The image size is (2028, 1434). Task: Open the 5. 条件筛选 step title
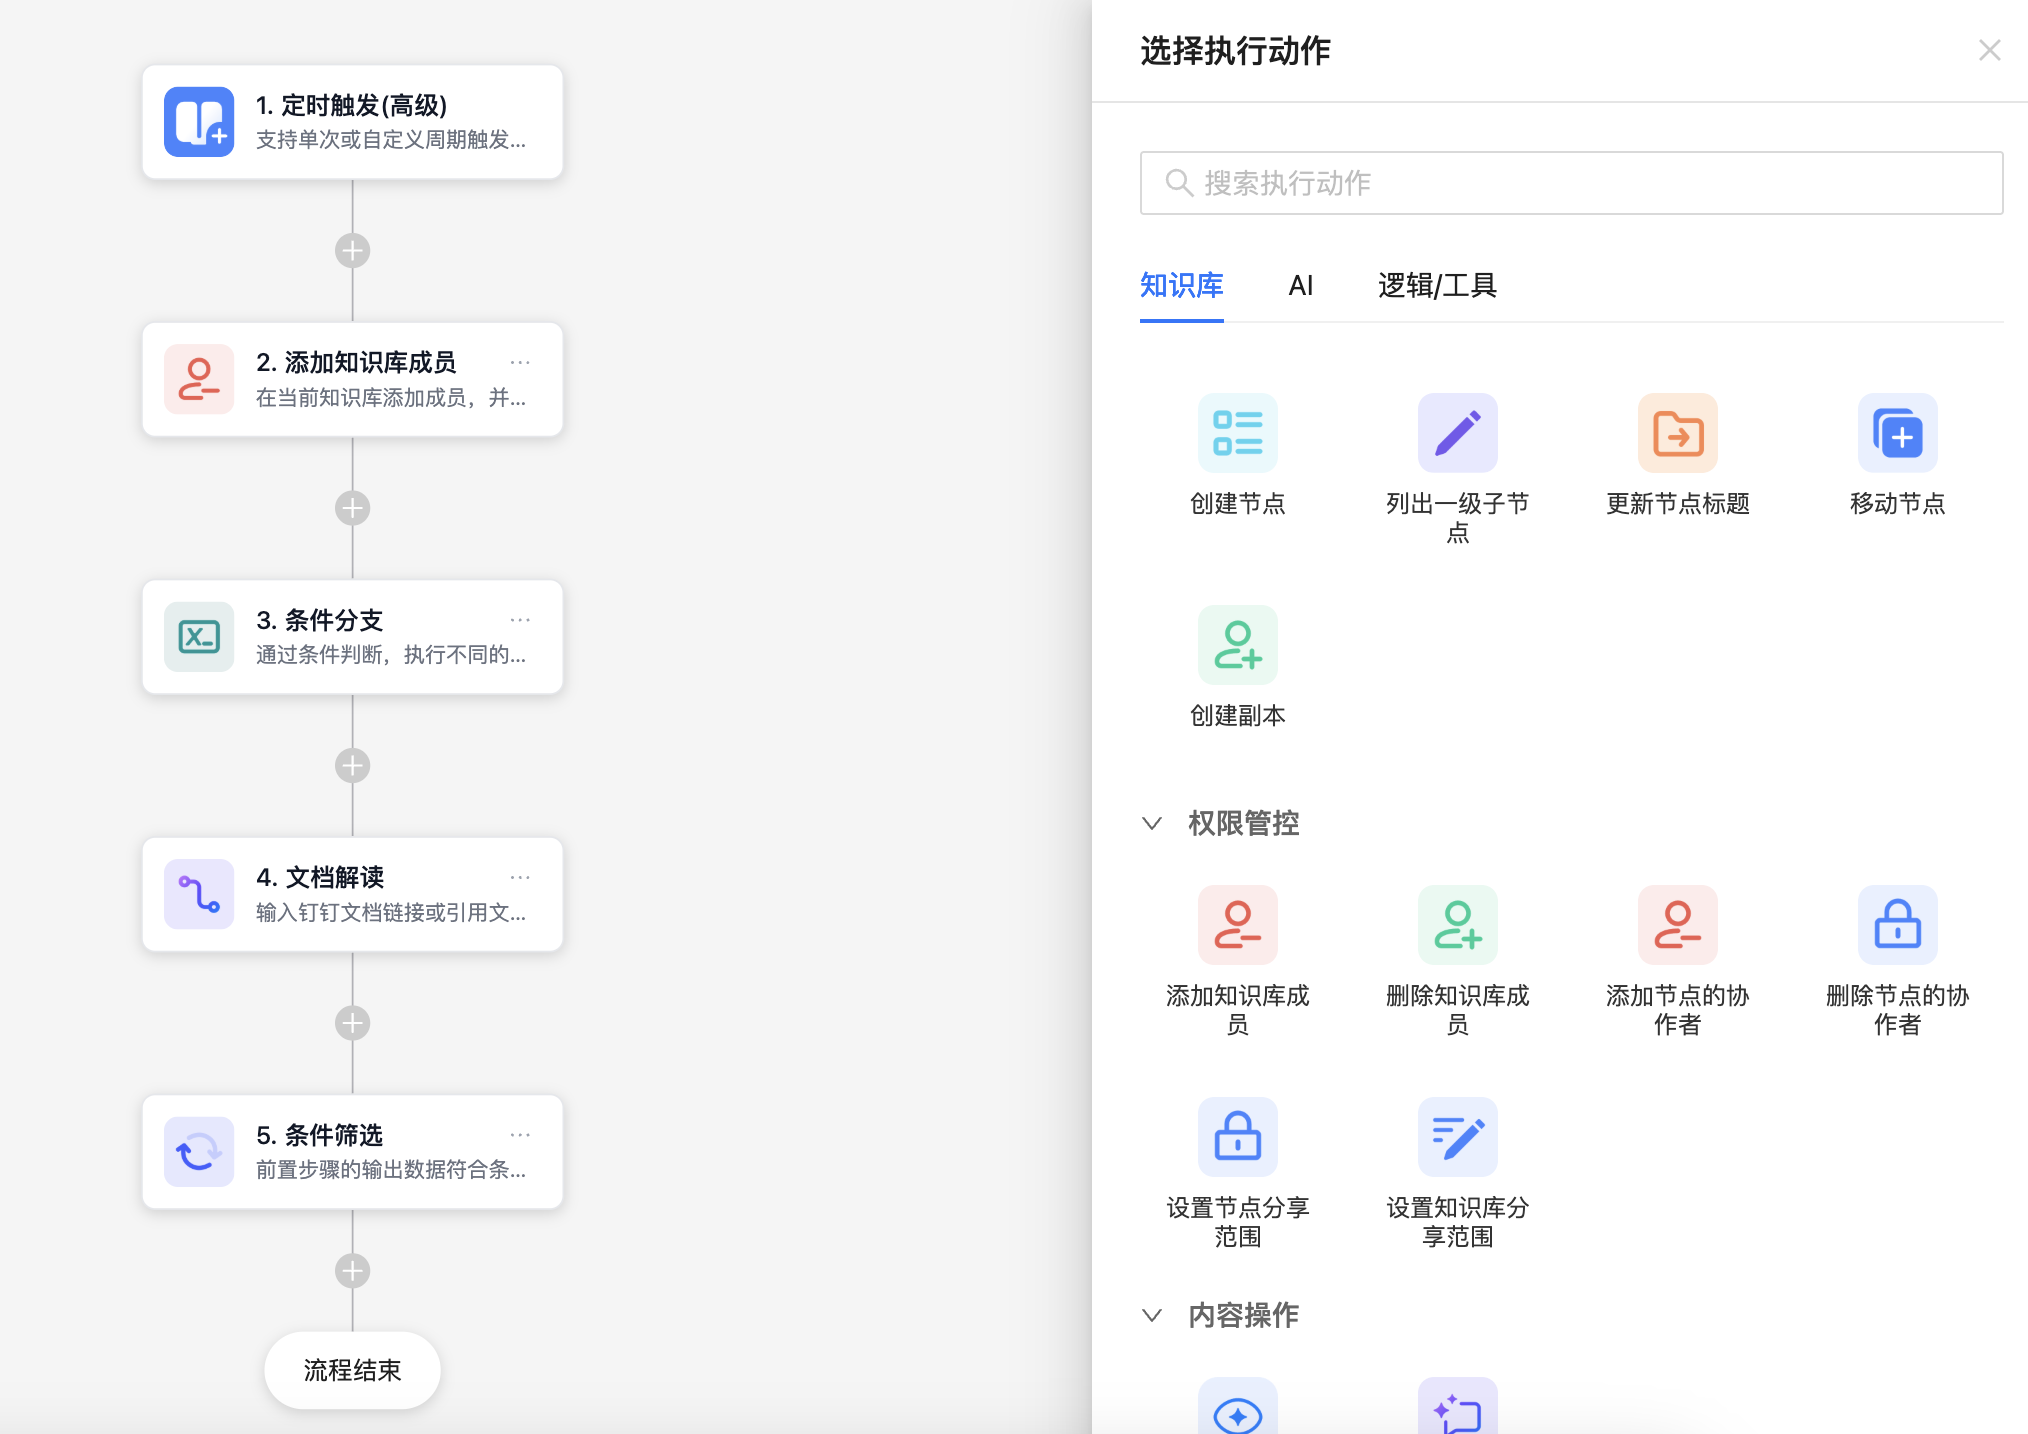point(319,1135)
